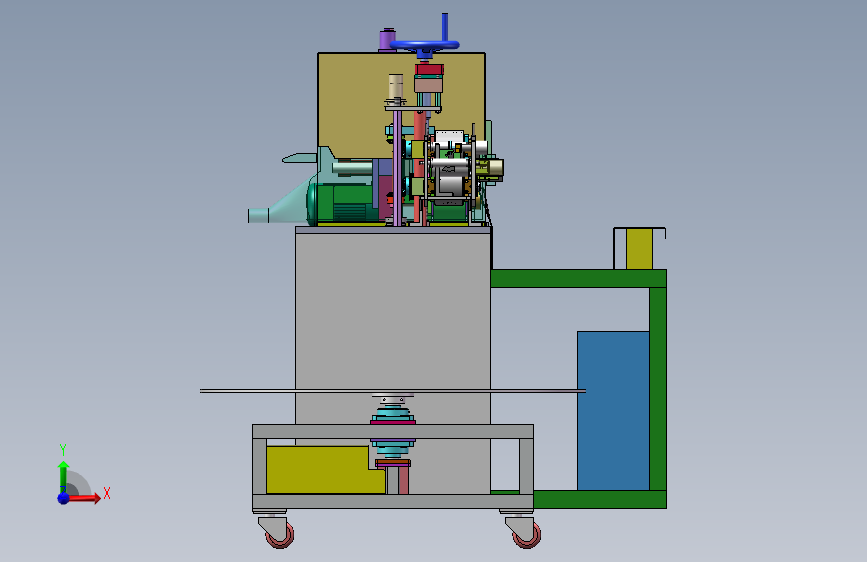
Task: Select the grey bottom rail of the base frame
Action: click(x=393, y=502)
